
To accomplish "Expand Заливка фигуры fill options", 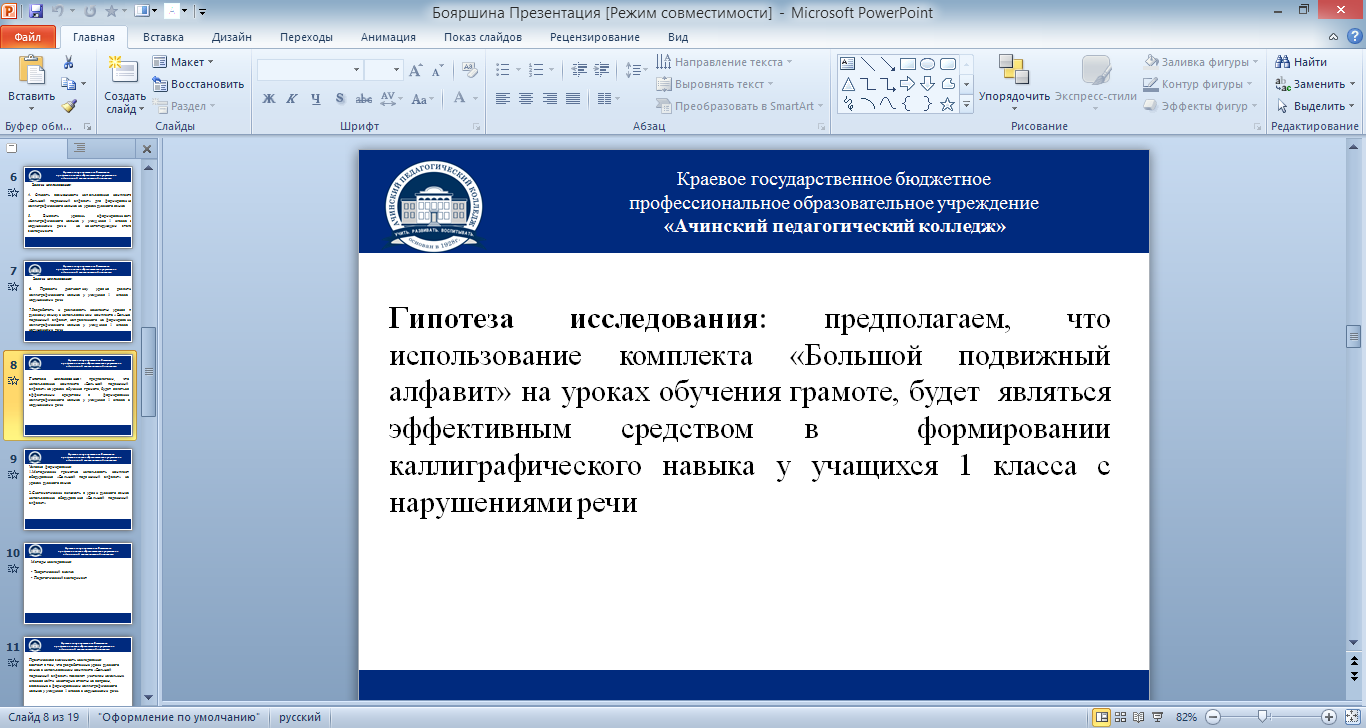I will pos(1202,62).
